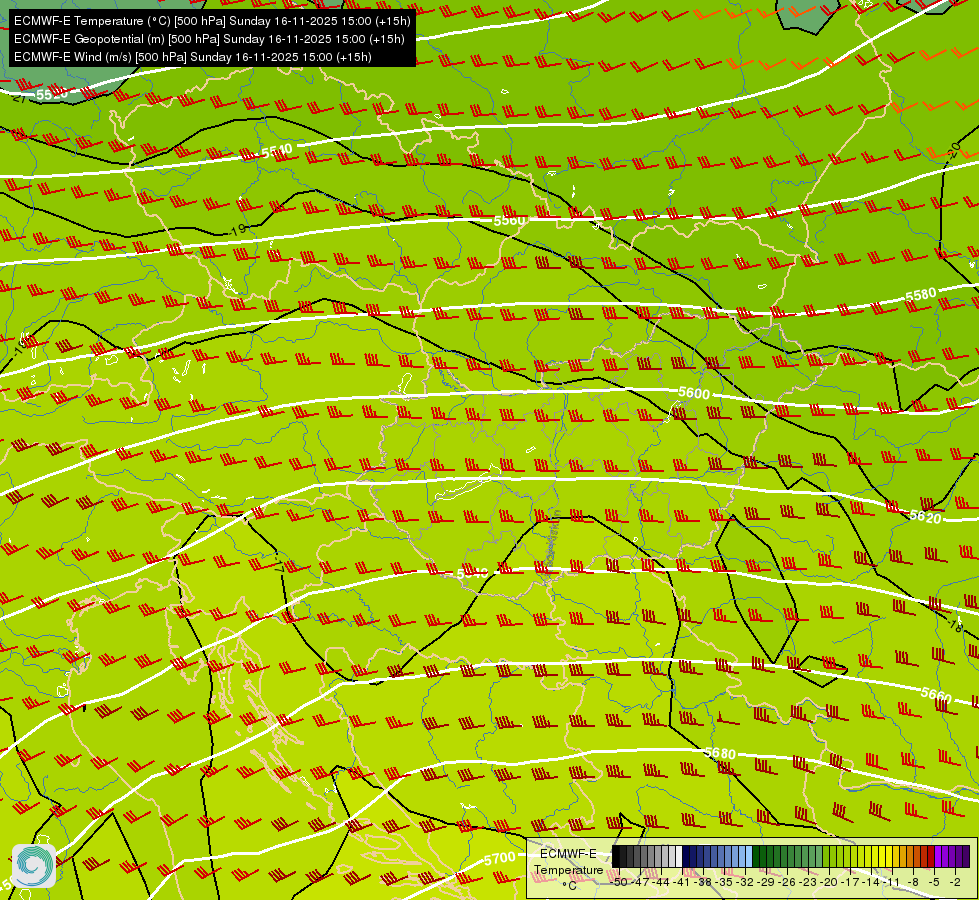Click the -50 value on the legend
The image size is (979, 900).
tap(618, 882)
